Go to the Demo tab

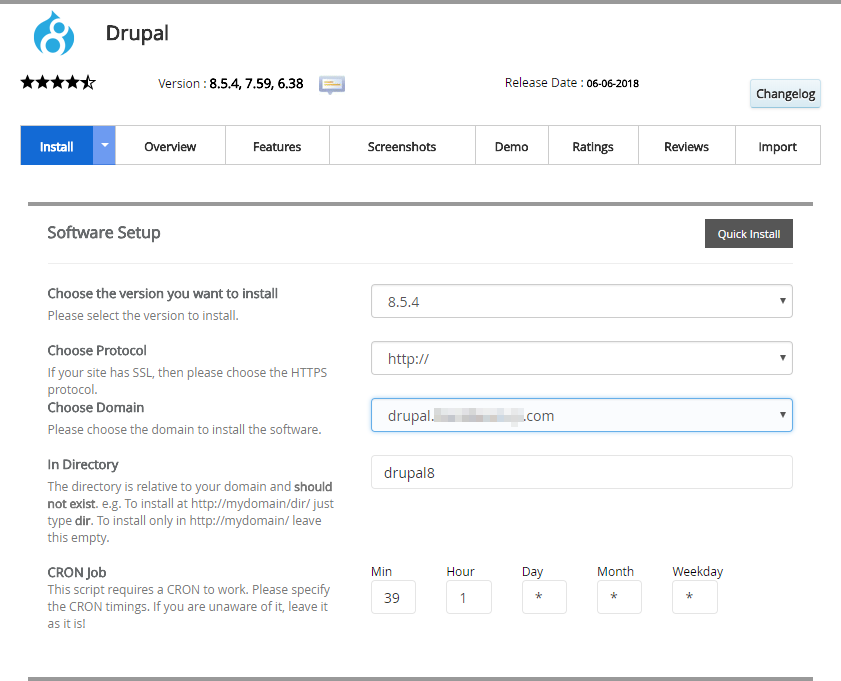[x=511, y=146]
